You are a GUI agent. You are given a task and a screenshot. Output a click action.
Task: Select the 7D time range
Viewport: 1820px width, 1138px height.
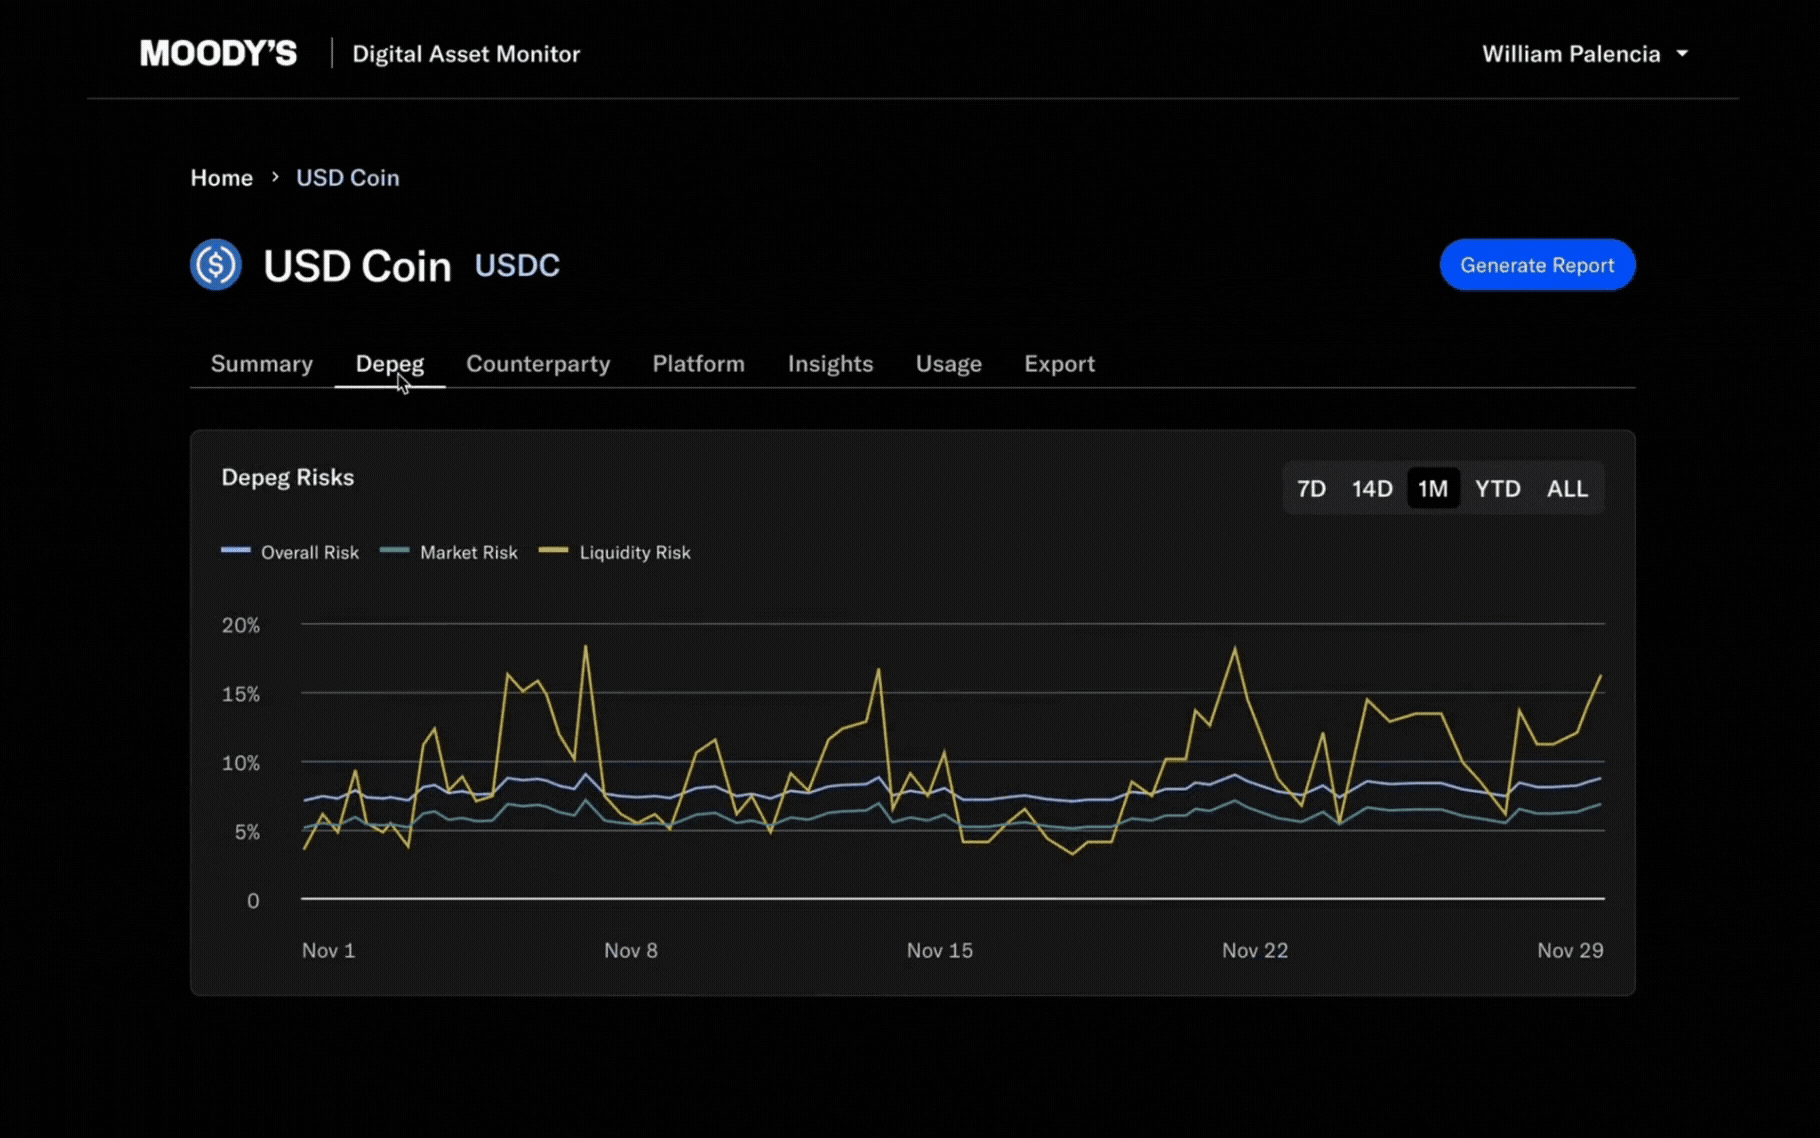1311,489
